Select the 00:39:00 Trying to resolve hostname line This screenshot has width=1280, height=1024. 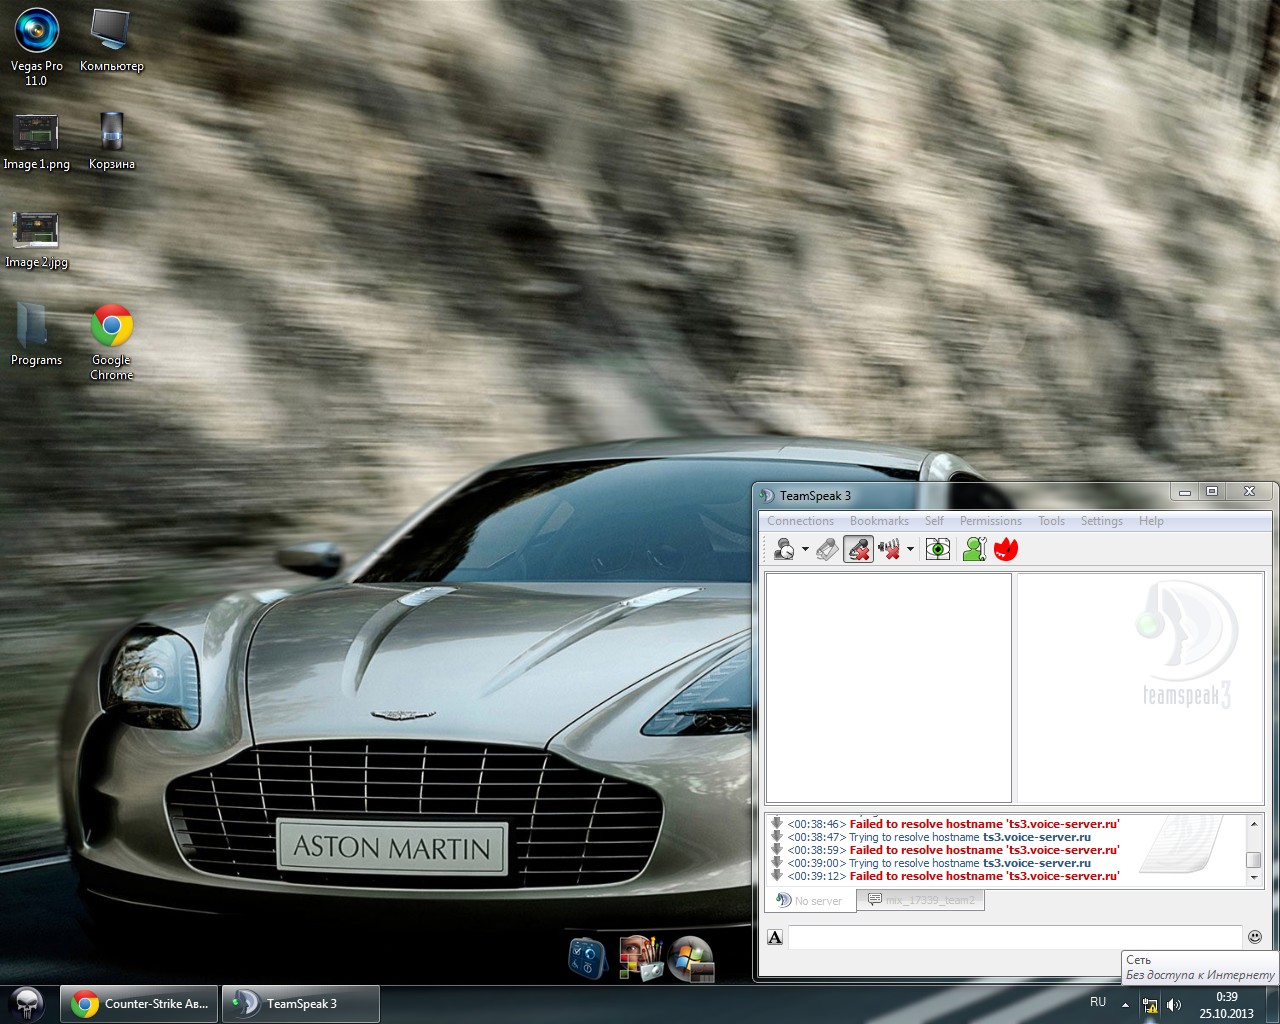930,863
